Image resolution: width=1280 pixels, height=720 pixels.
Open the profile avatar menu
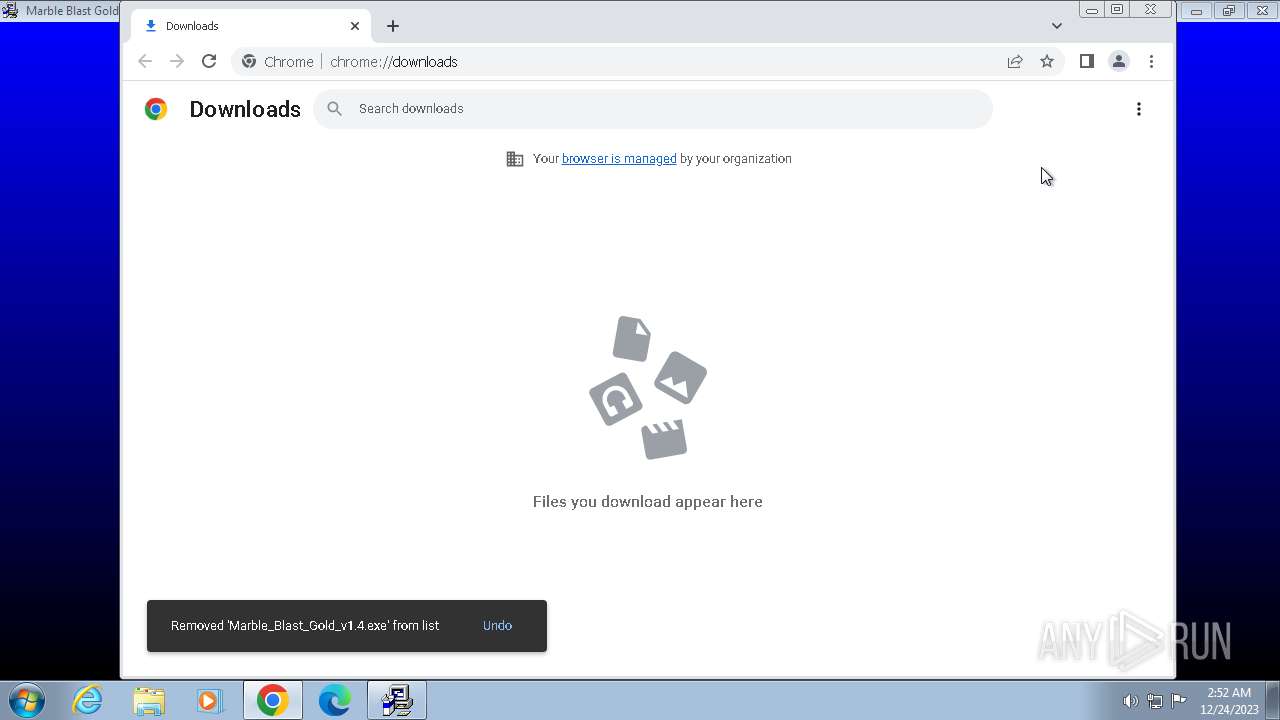(1119, 61)
